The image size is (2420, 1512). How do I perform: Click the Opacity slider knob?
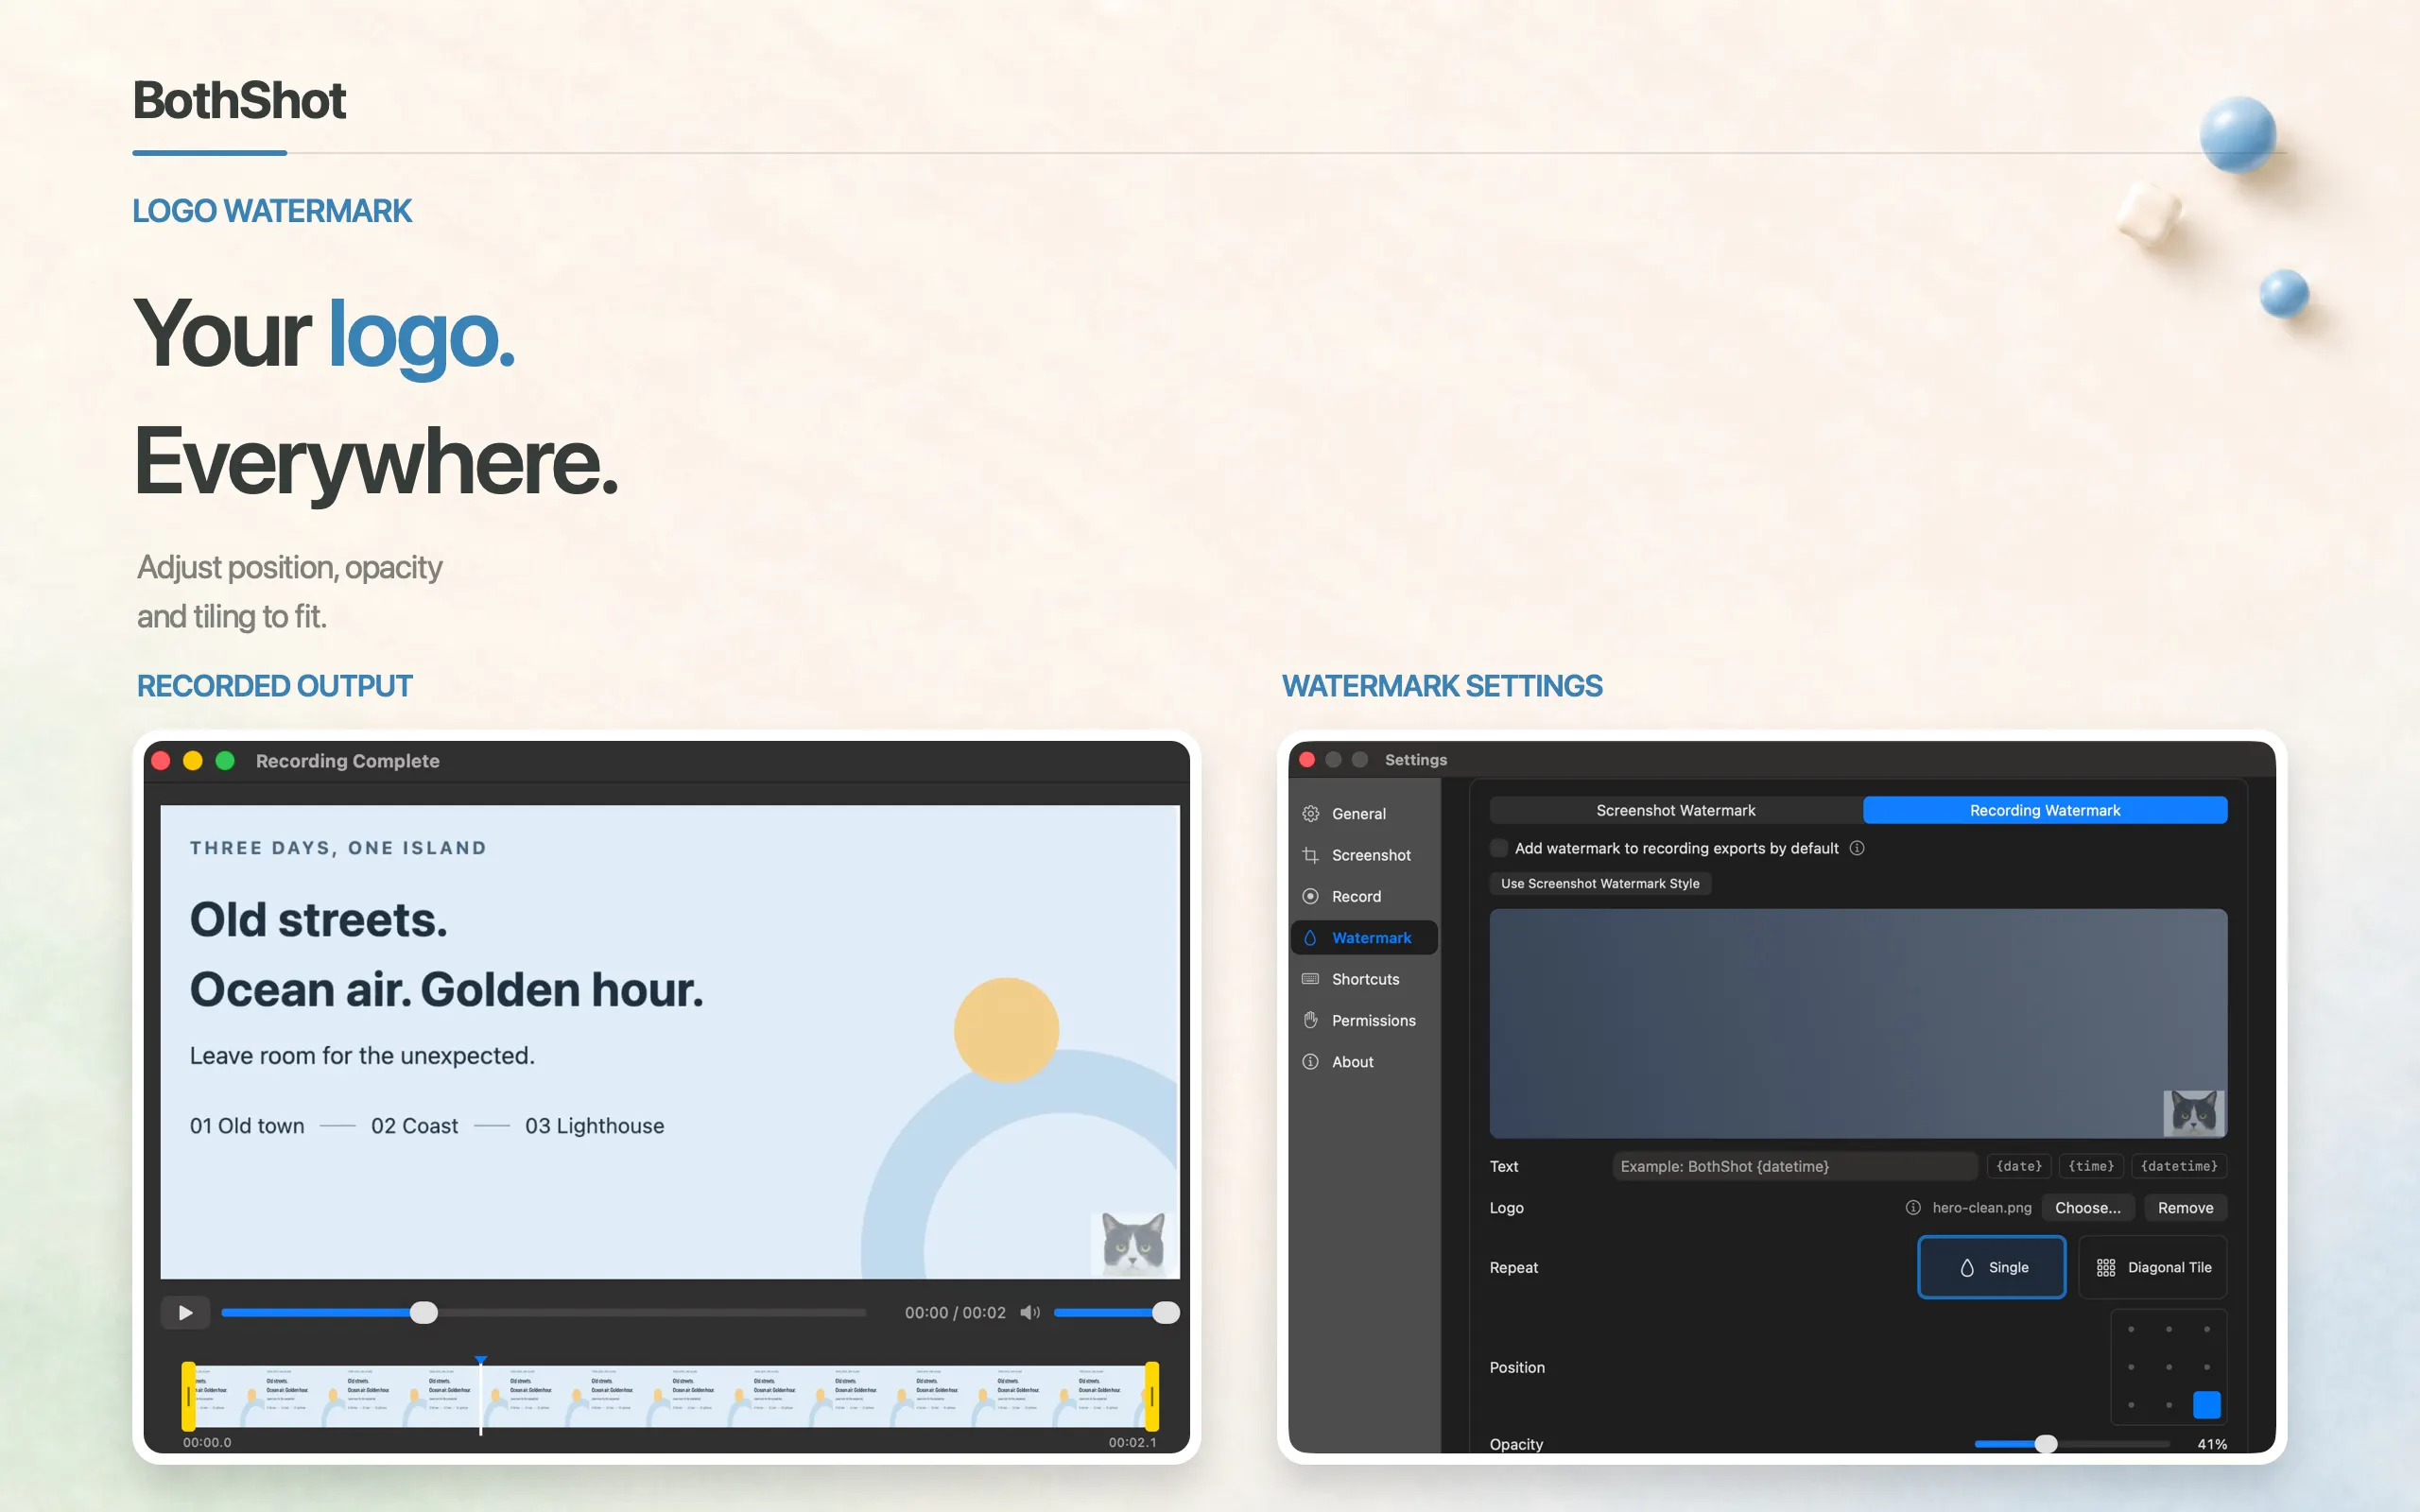[2046, 1443]
